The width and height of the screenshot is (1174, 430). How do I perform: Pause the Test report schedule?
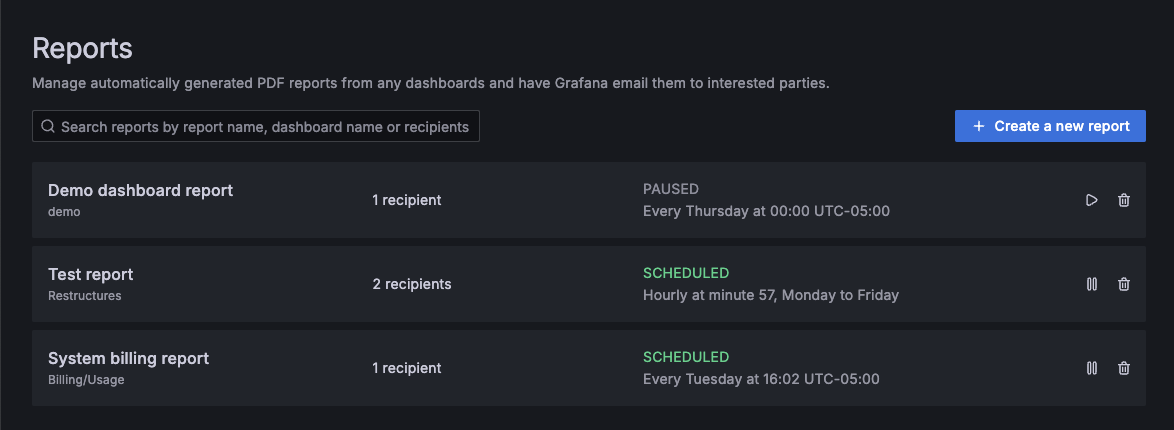pos(1091,284)
